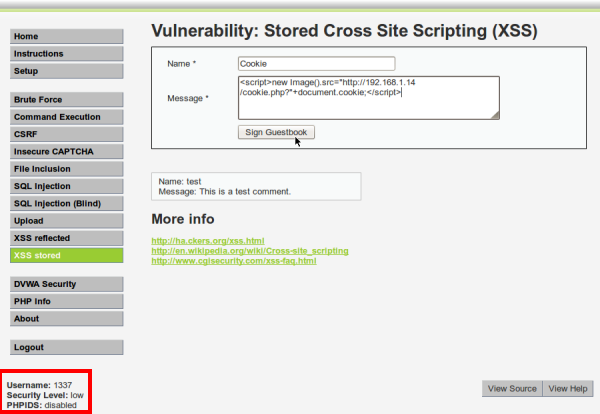Click Security Level: low text

(x=45, y=395)
